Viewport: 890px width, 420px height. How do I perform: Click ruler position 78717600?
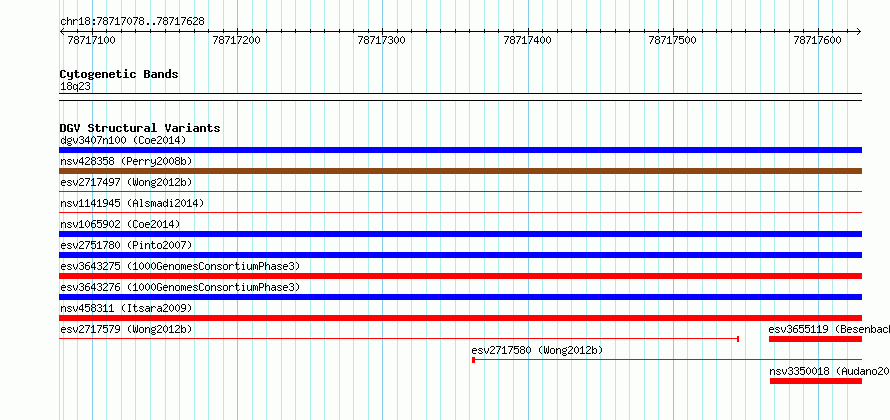818,40
